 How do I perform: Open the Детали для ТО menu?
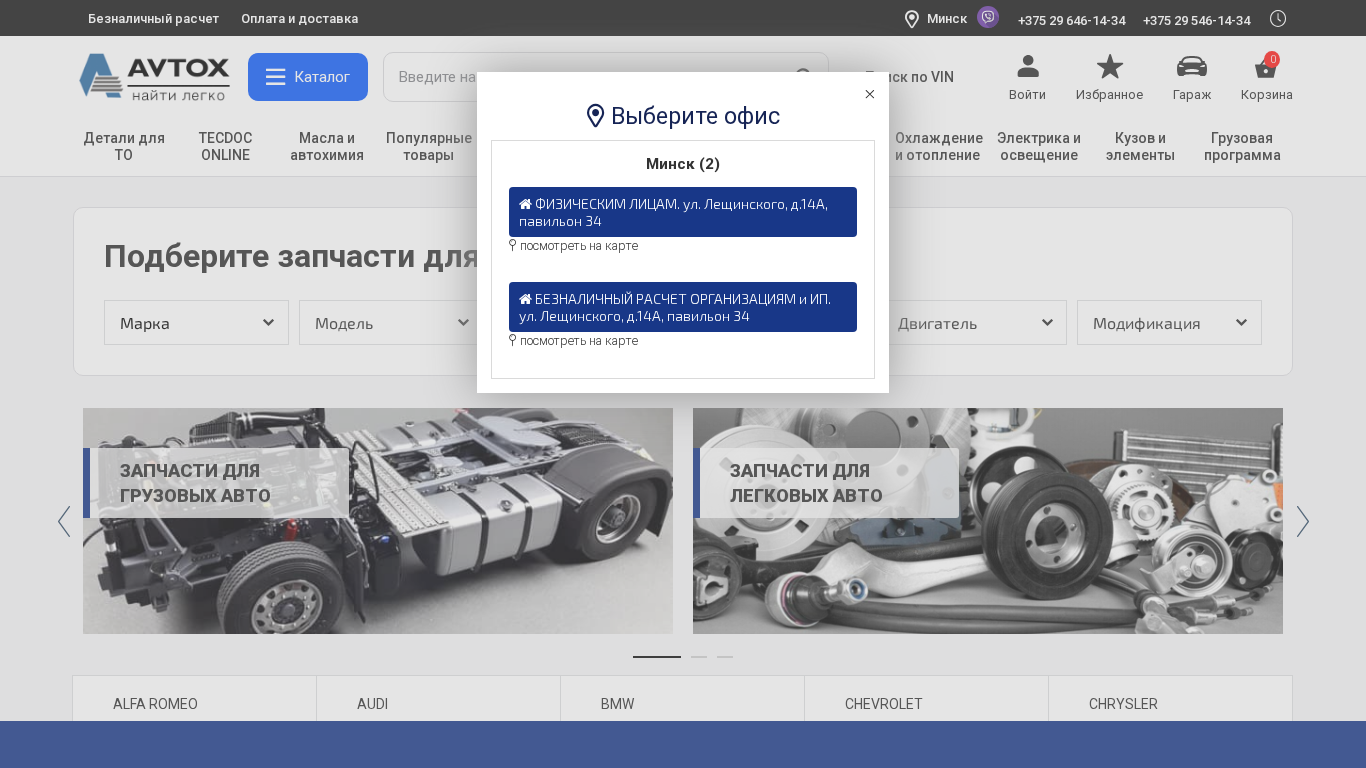(x=124, y=146)
